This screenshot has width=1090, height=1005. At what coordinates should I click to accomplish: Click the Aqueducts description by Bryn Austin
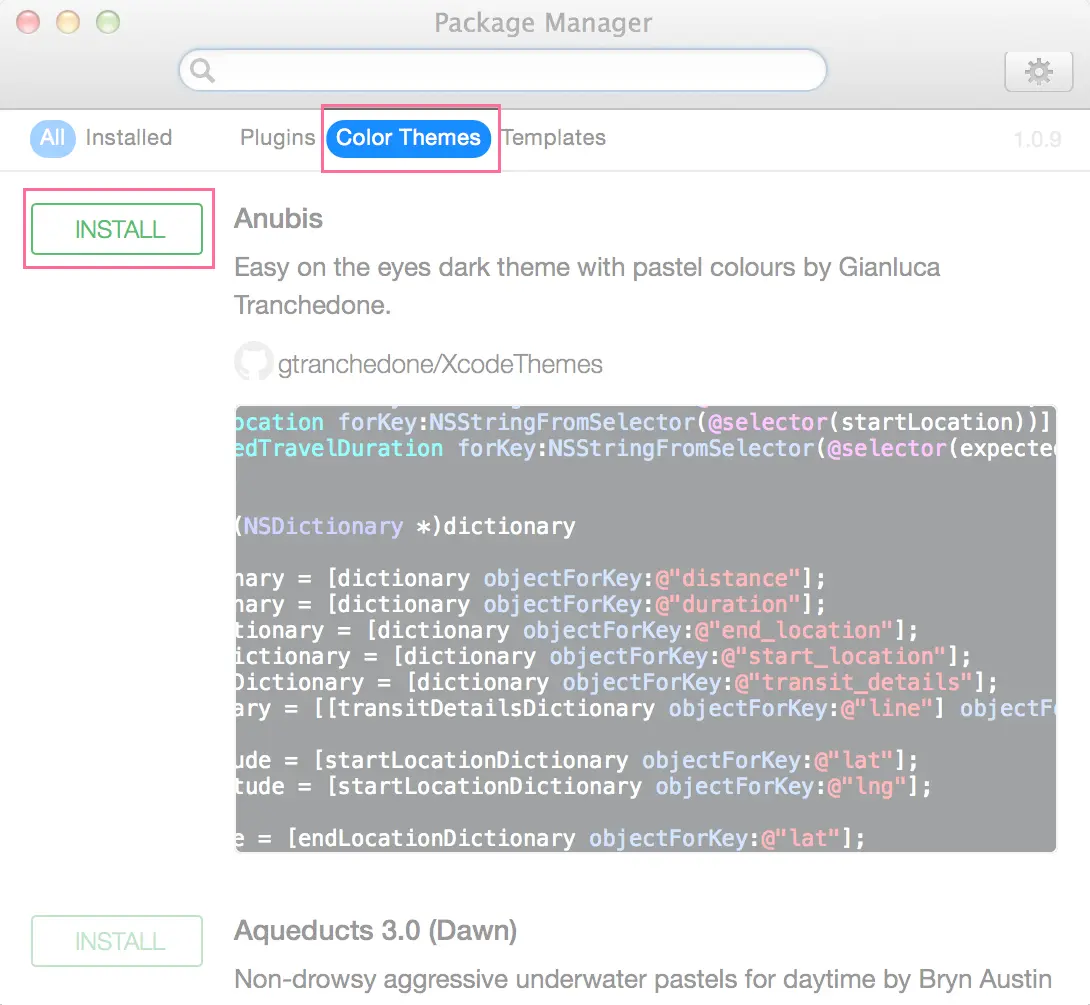643,979
